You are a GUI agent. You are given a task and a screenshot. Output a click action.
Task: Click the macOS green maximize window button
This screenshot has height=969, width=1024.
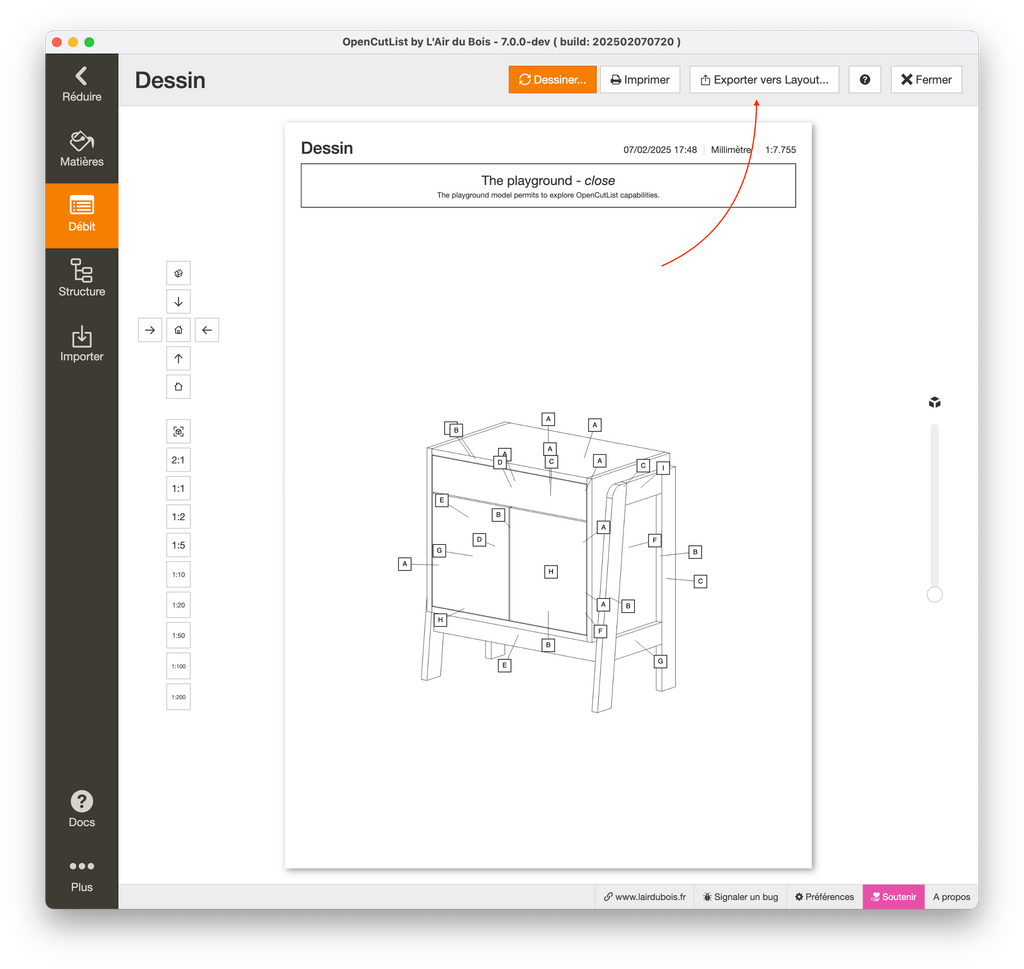[x=89, y=42]
